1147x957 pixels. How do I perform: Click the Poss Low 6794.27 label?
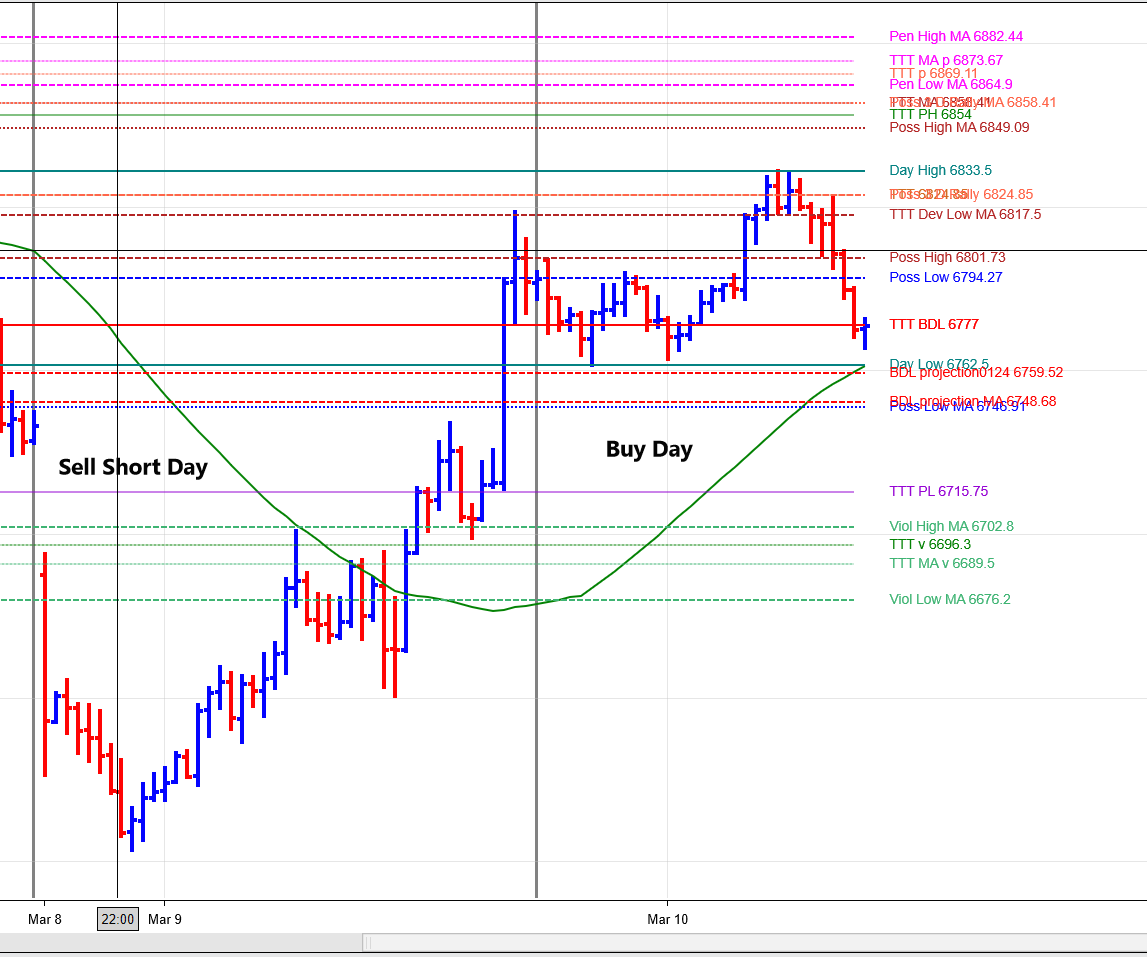coord(946,277)
